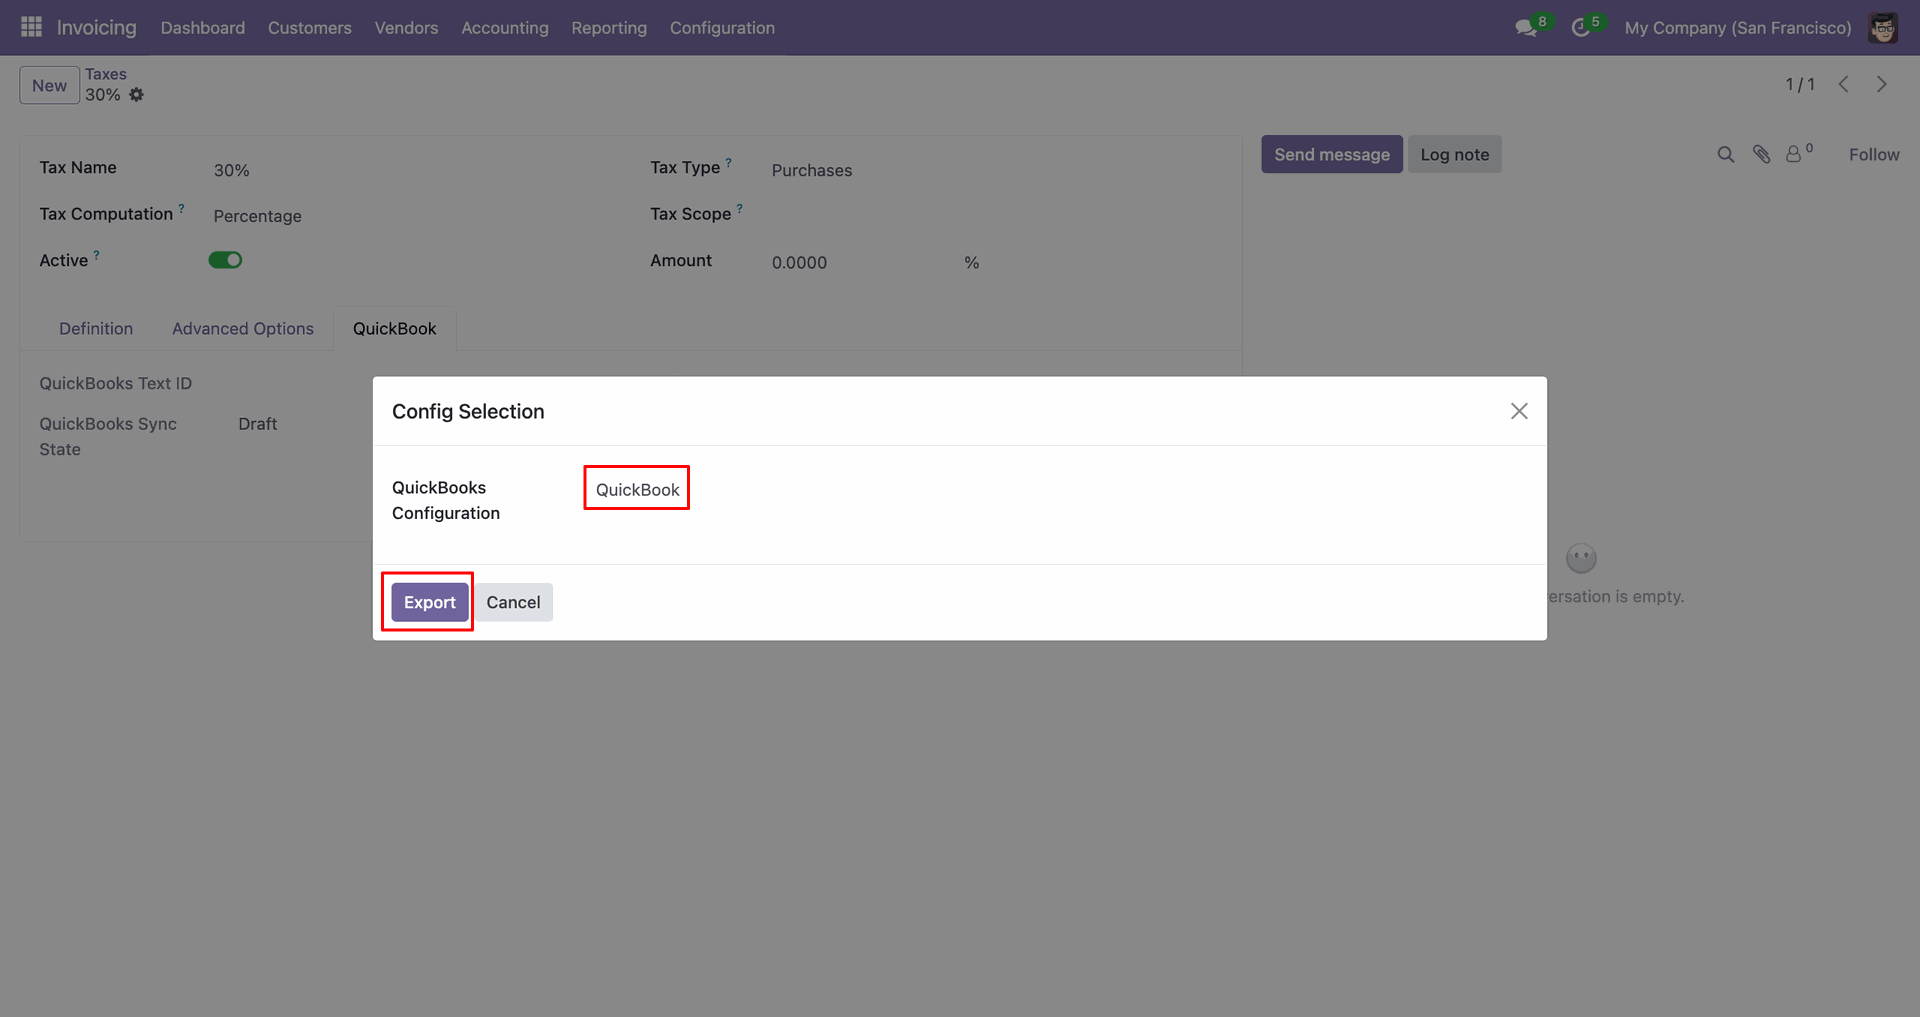Click Log note button

(x=1455, y=154)
